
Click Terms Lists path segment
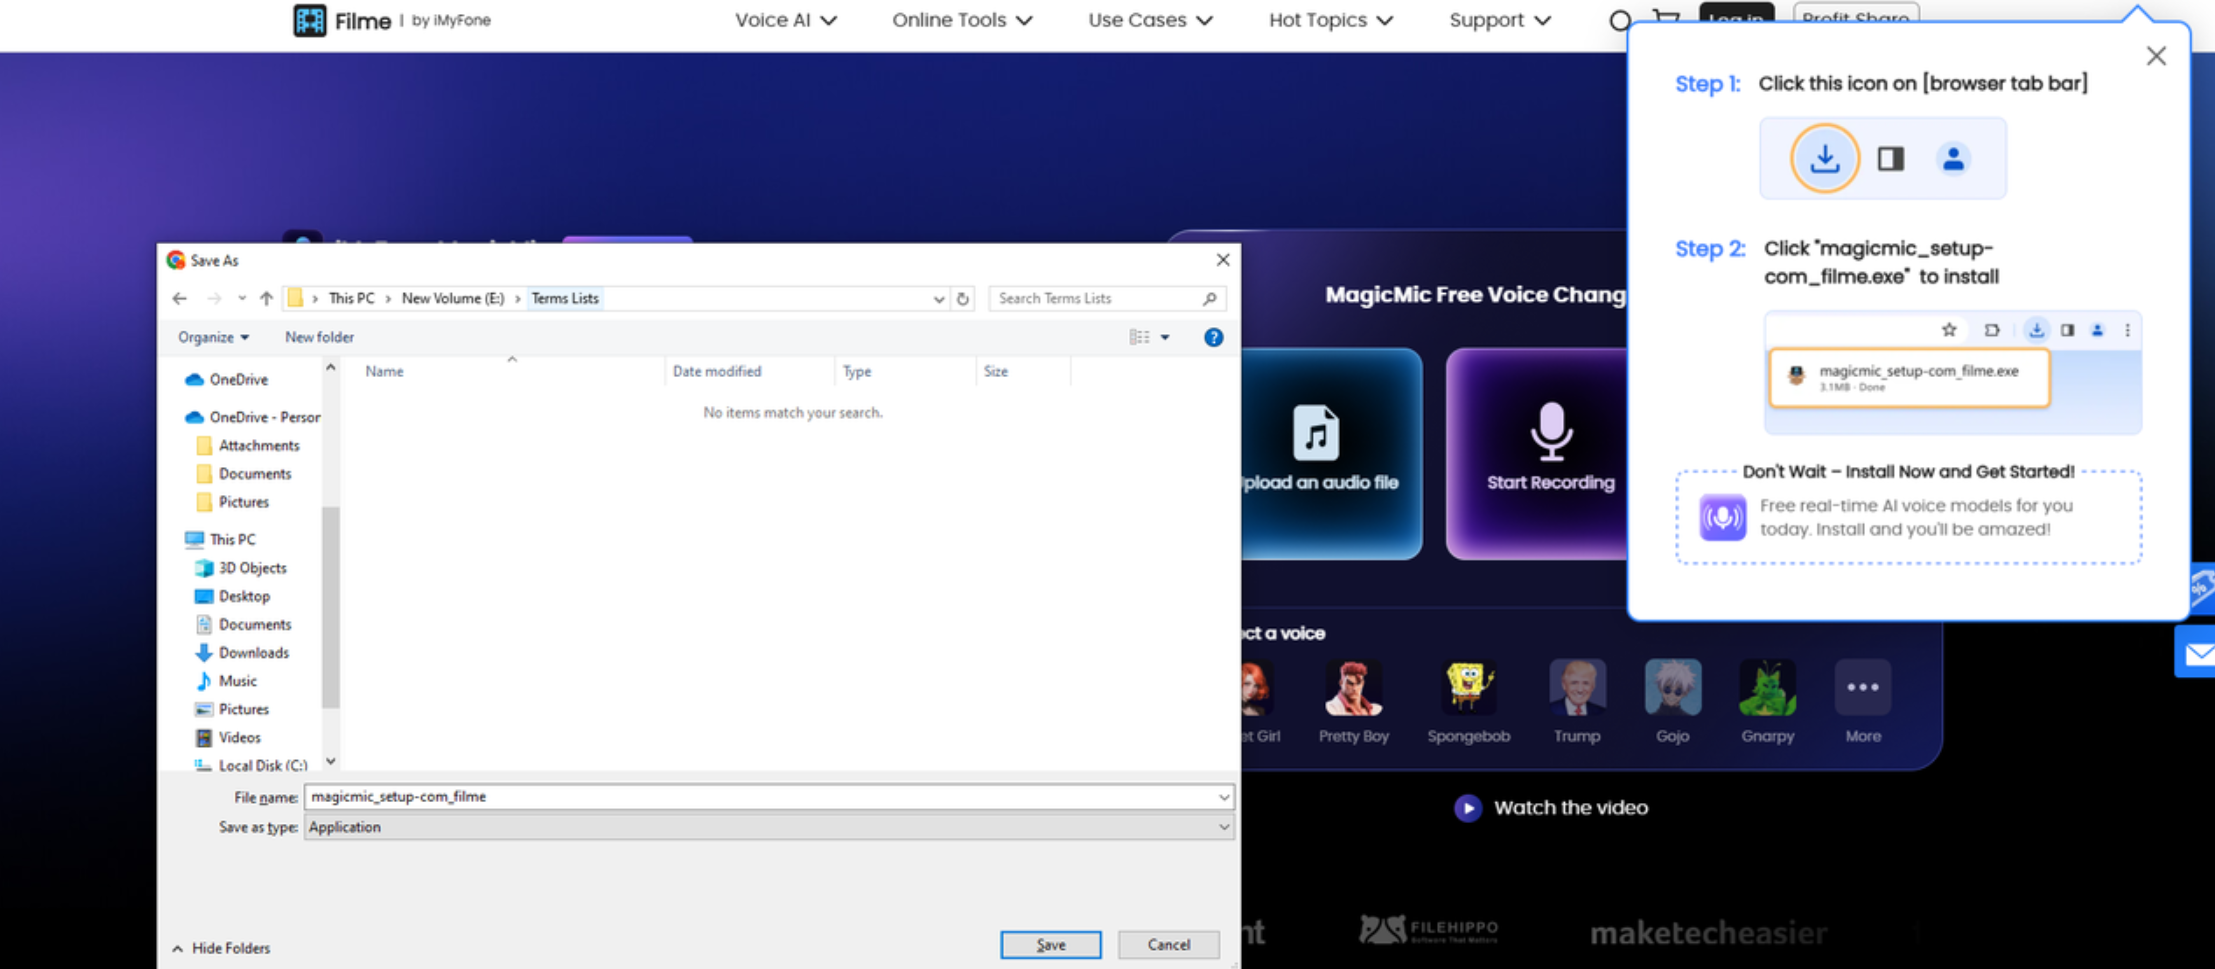565,298
